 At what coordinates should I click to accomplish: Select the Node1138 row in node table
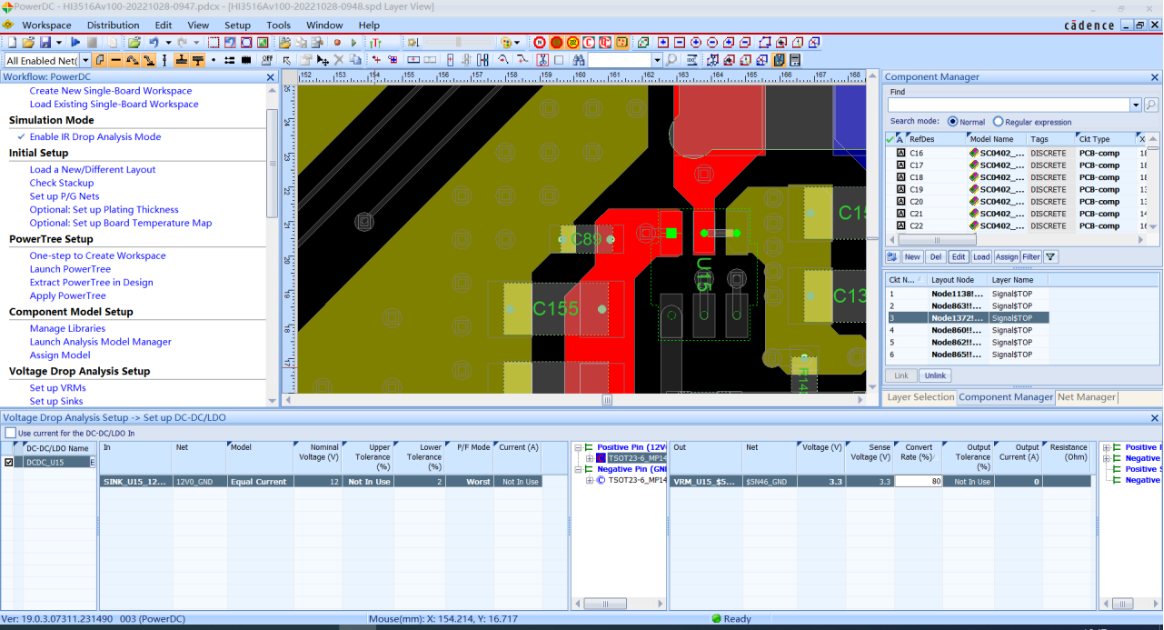click(x=967, y=294)
